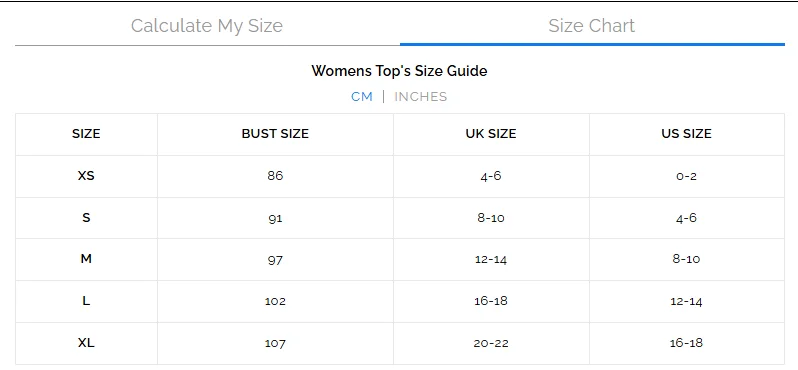
Task: Select the XS size row label
Action: pos(86,176)
